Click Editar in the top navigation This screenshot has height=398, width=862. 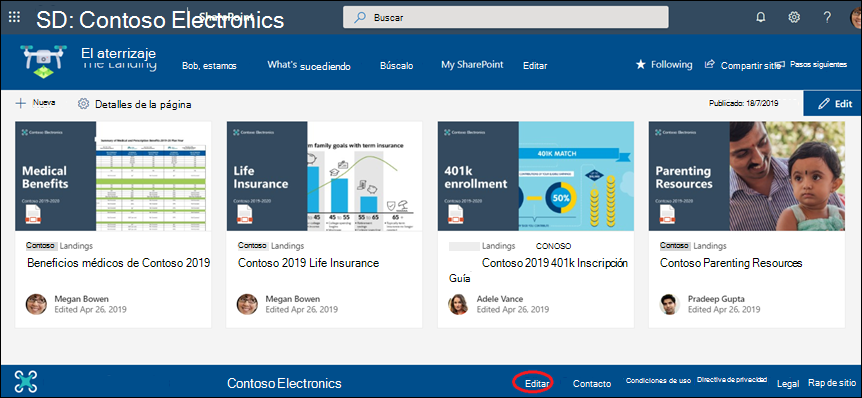pos(535,65)
